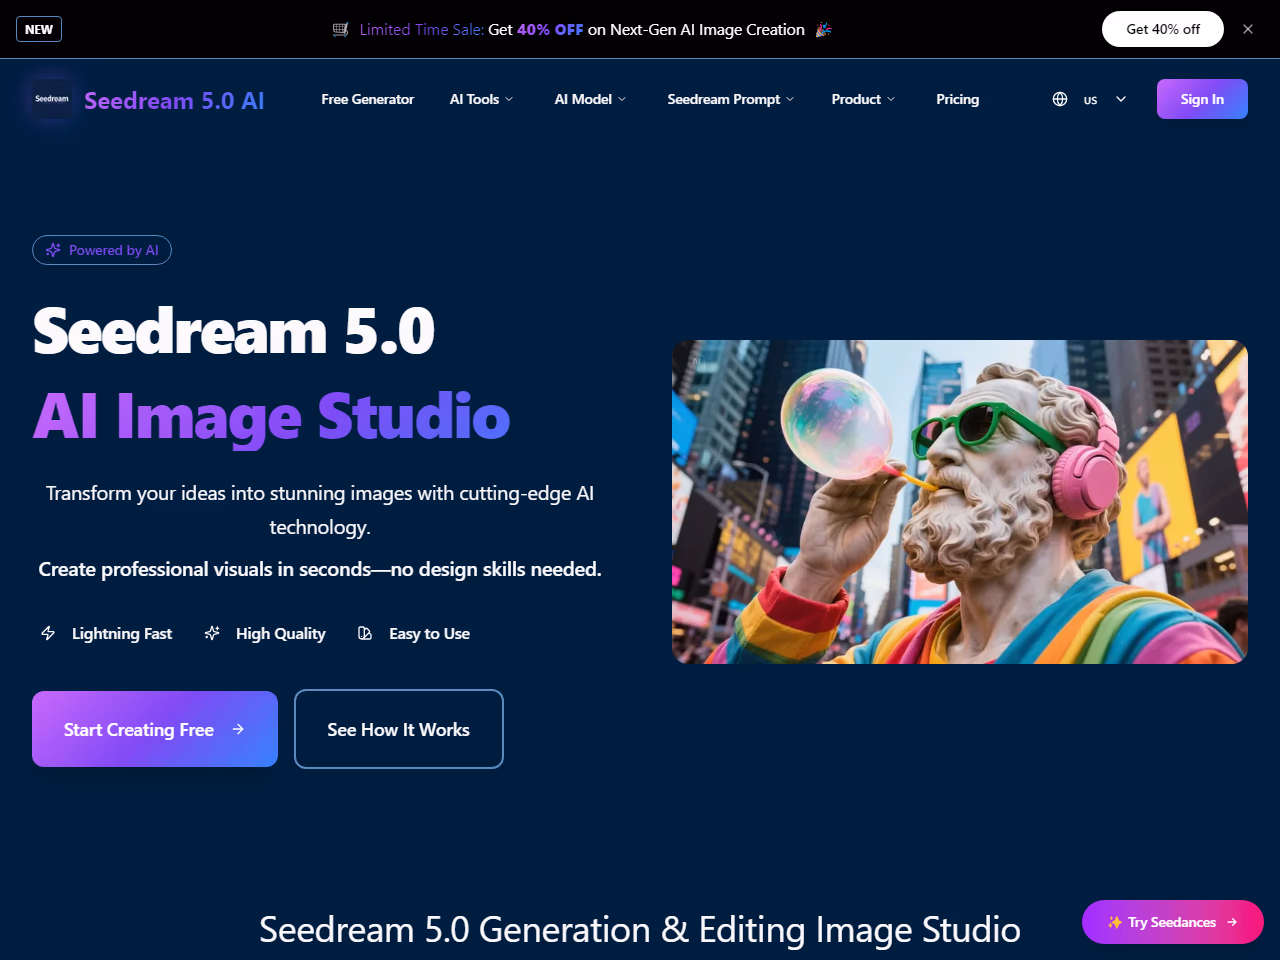Screen dimensions: 1280x960
Task: Click the globe language icon
Action: point(1060,99)
